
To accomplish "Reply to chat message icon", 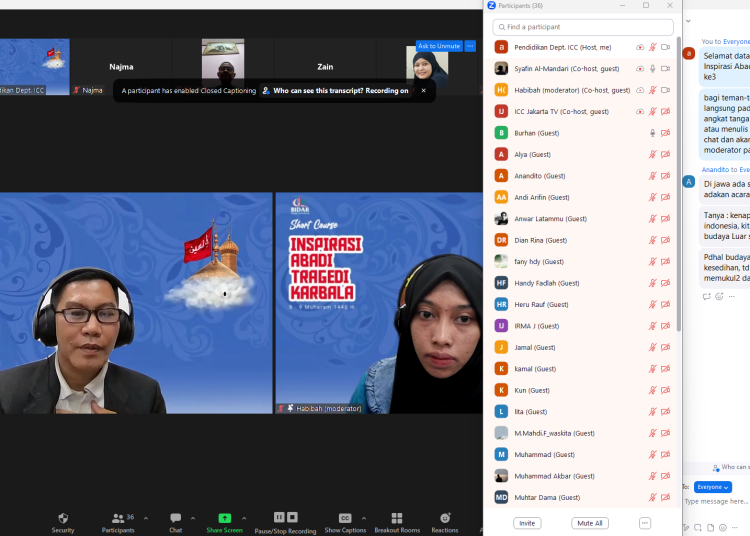I will click(706, 296).
